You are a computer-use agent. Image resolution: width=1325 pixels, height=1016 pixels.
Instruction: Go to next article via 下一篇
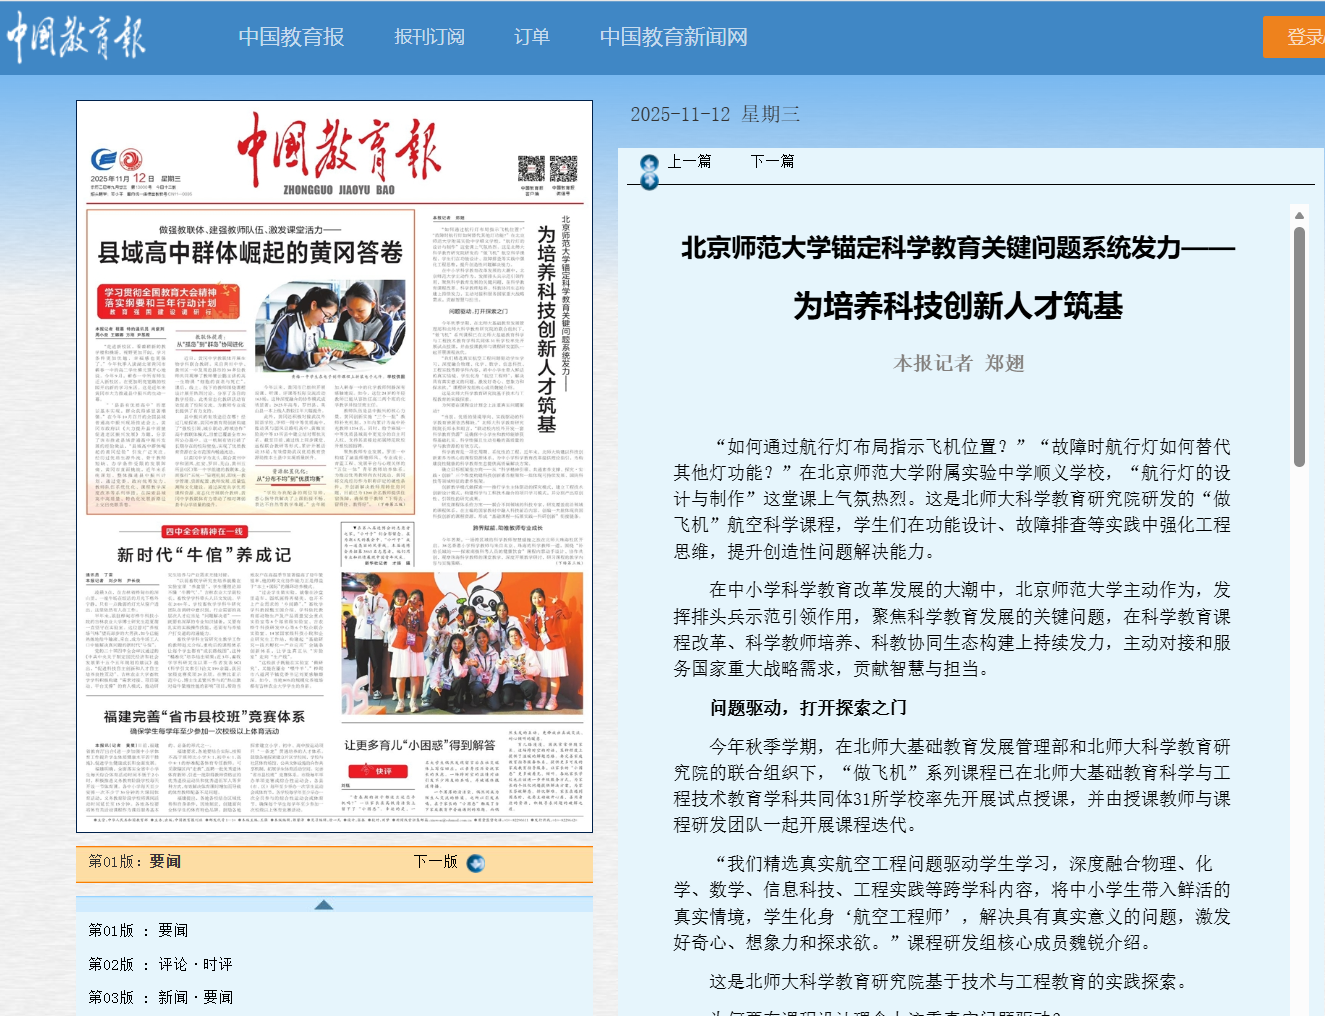772,162
